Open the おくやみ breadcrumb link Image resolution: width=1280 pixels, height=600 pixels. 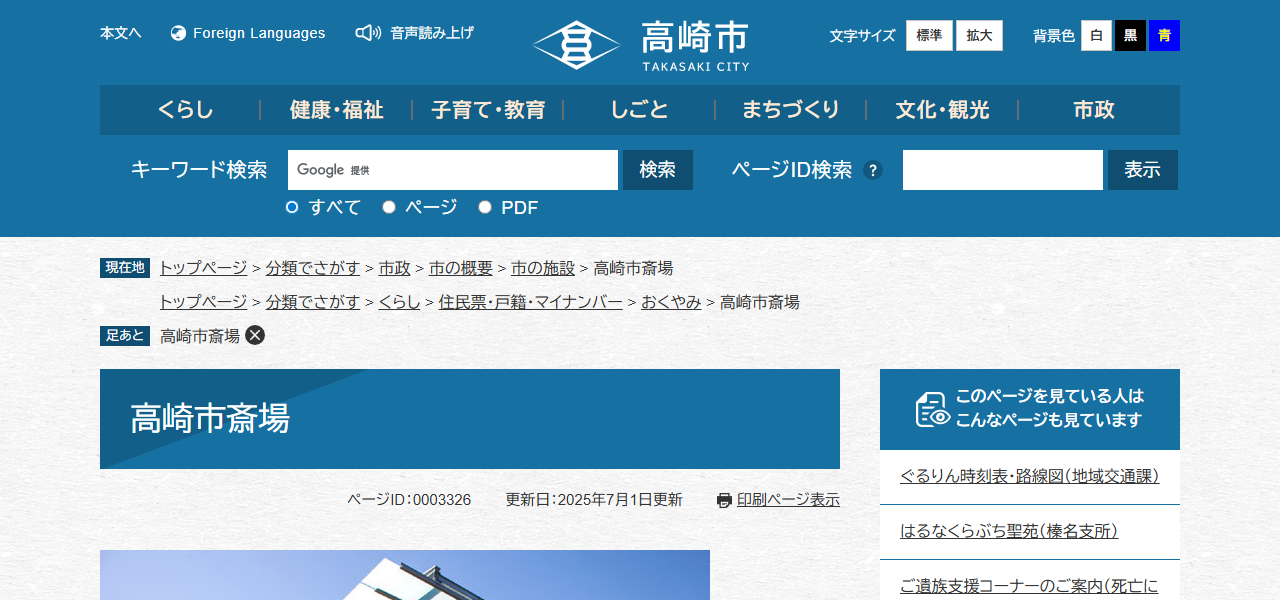pyautogui.click(x=672, y=302)
